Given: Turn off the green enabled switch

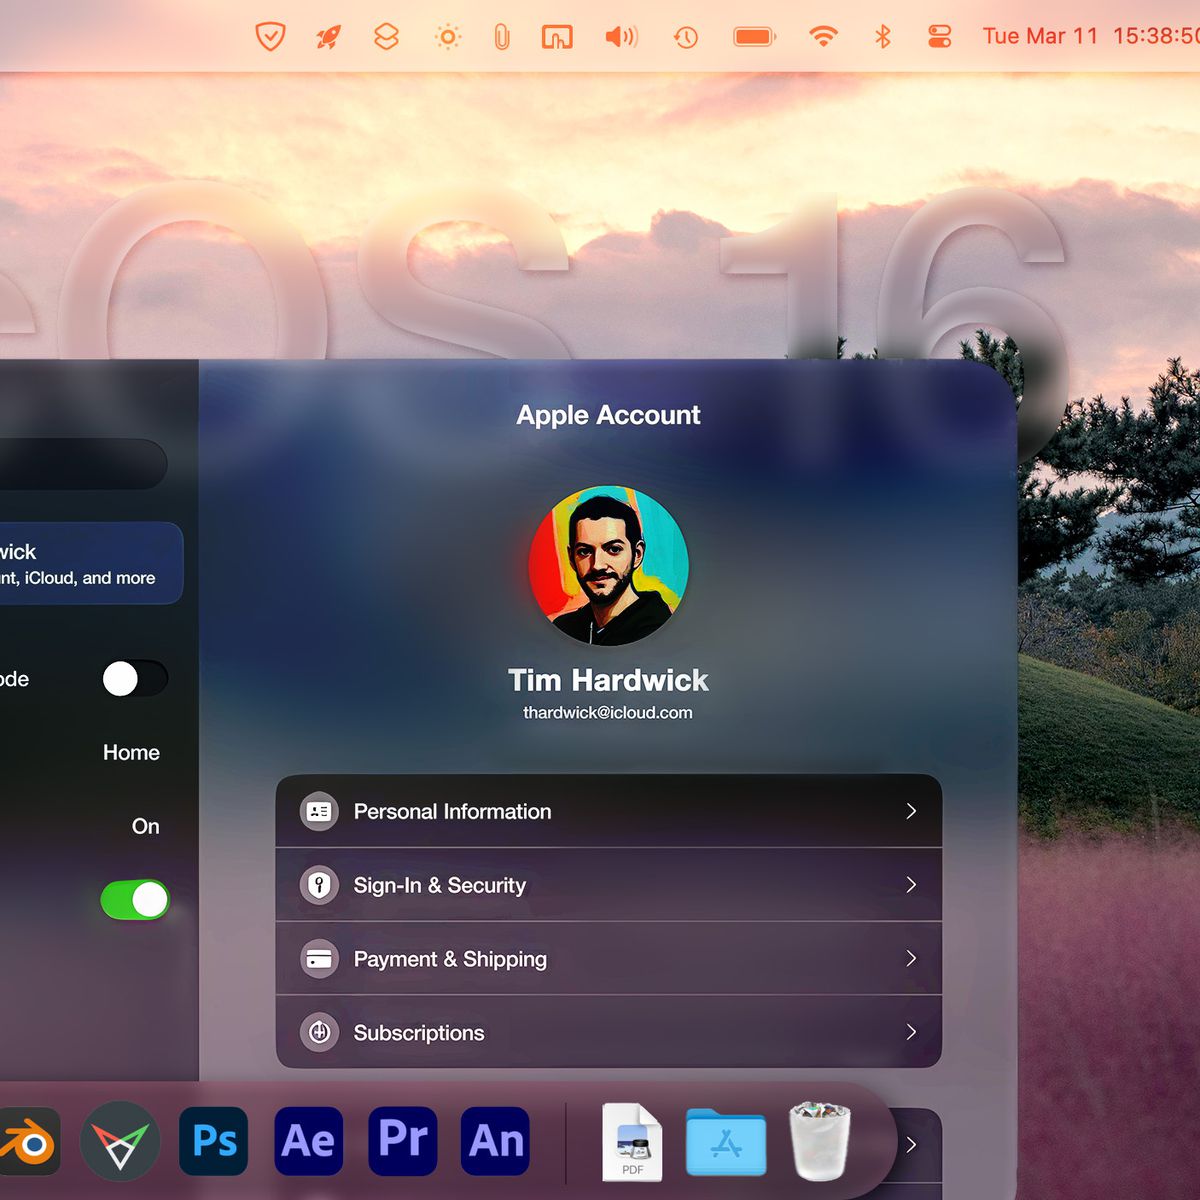Looking at the screenshot, I should (135, 900).
